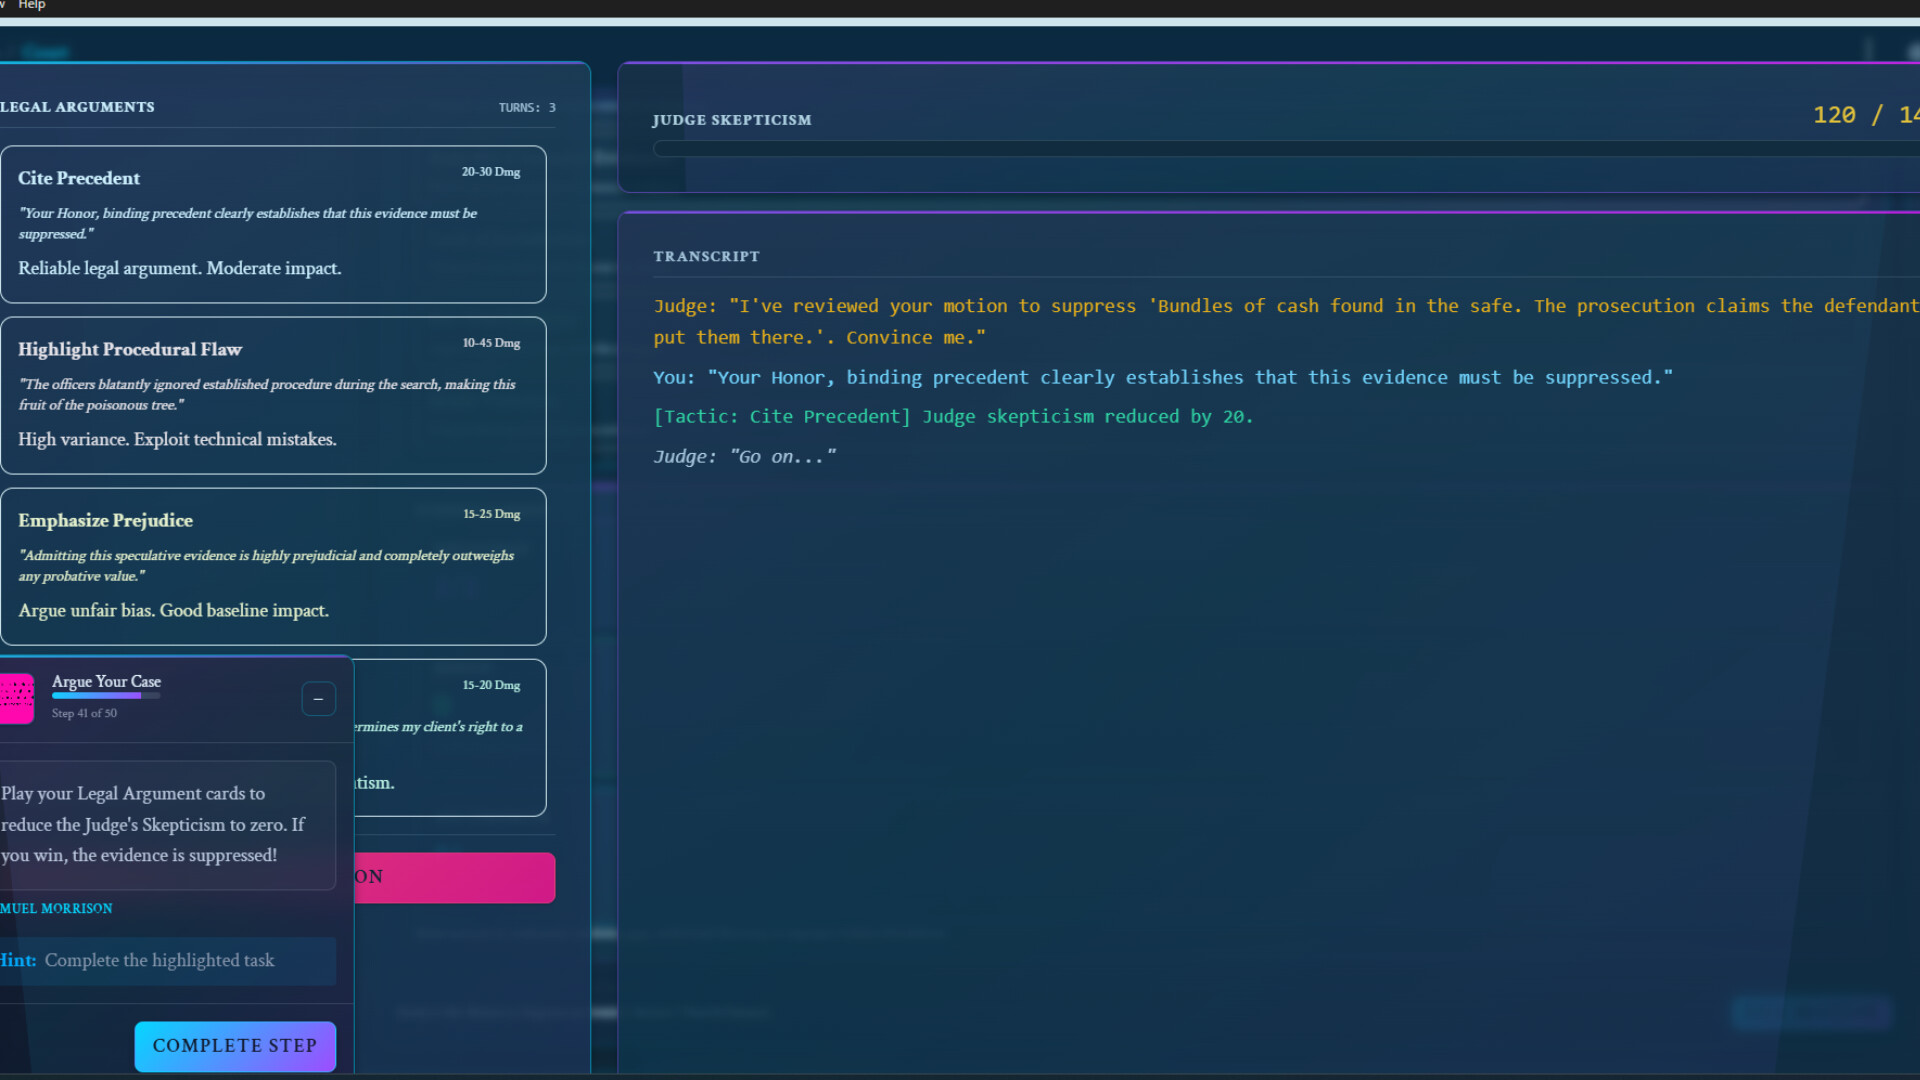Click the Tactic Cite Precedent transcript line
This screenshot has width=1920, height=1080.
tap(952, 417)
